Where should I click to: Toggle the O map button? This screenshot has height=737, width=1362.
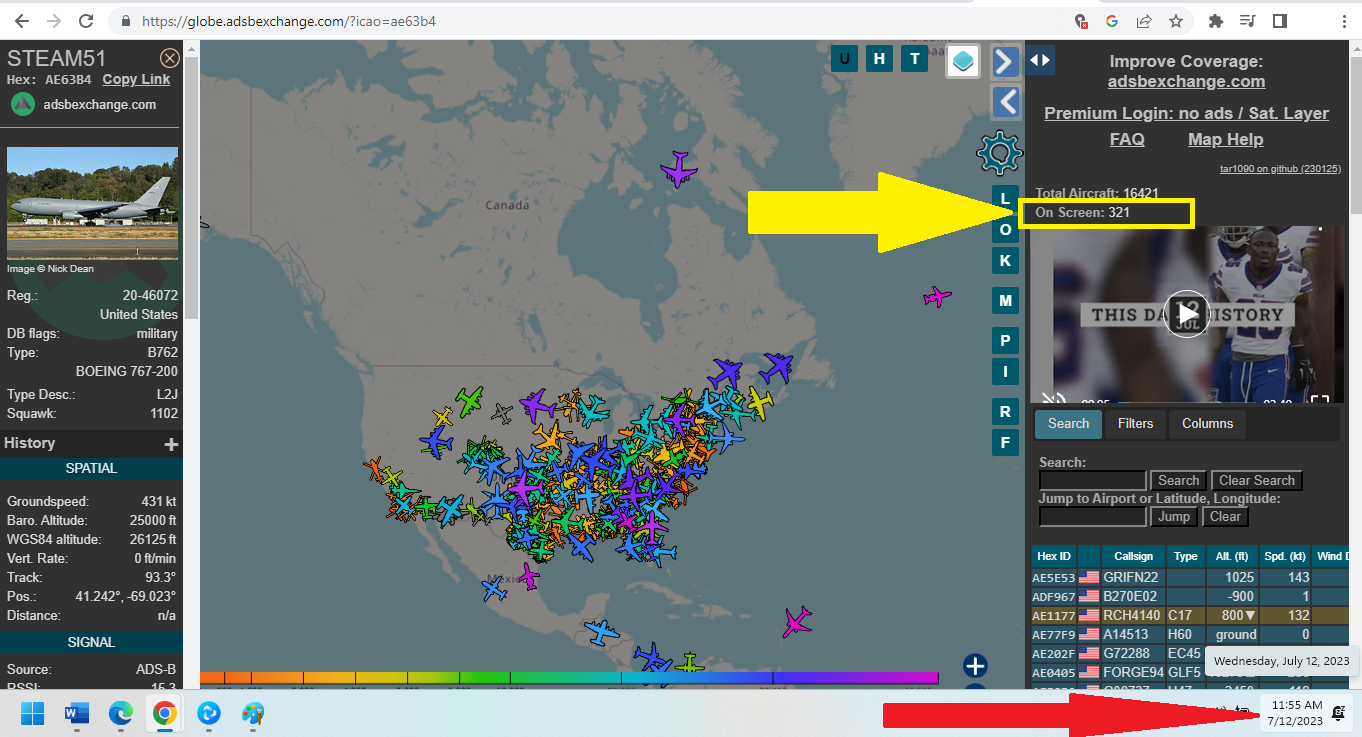[x=1005, y=230]
